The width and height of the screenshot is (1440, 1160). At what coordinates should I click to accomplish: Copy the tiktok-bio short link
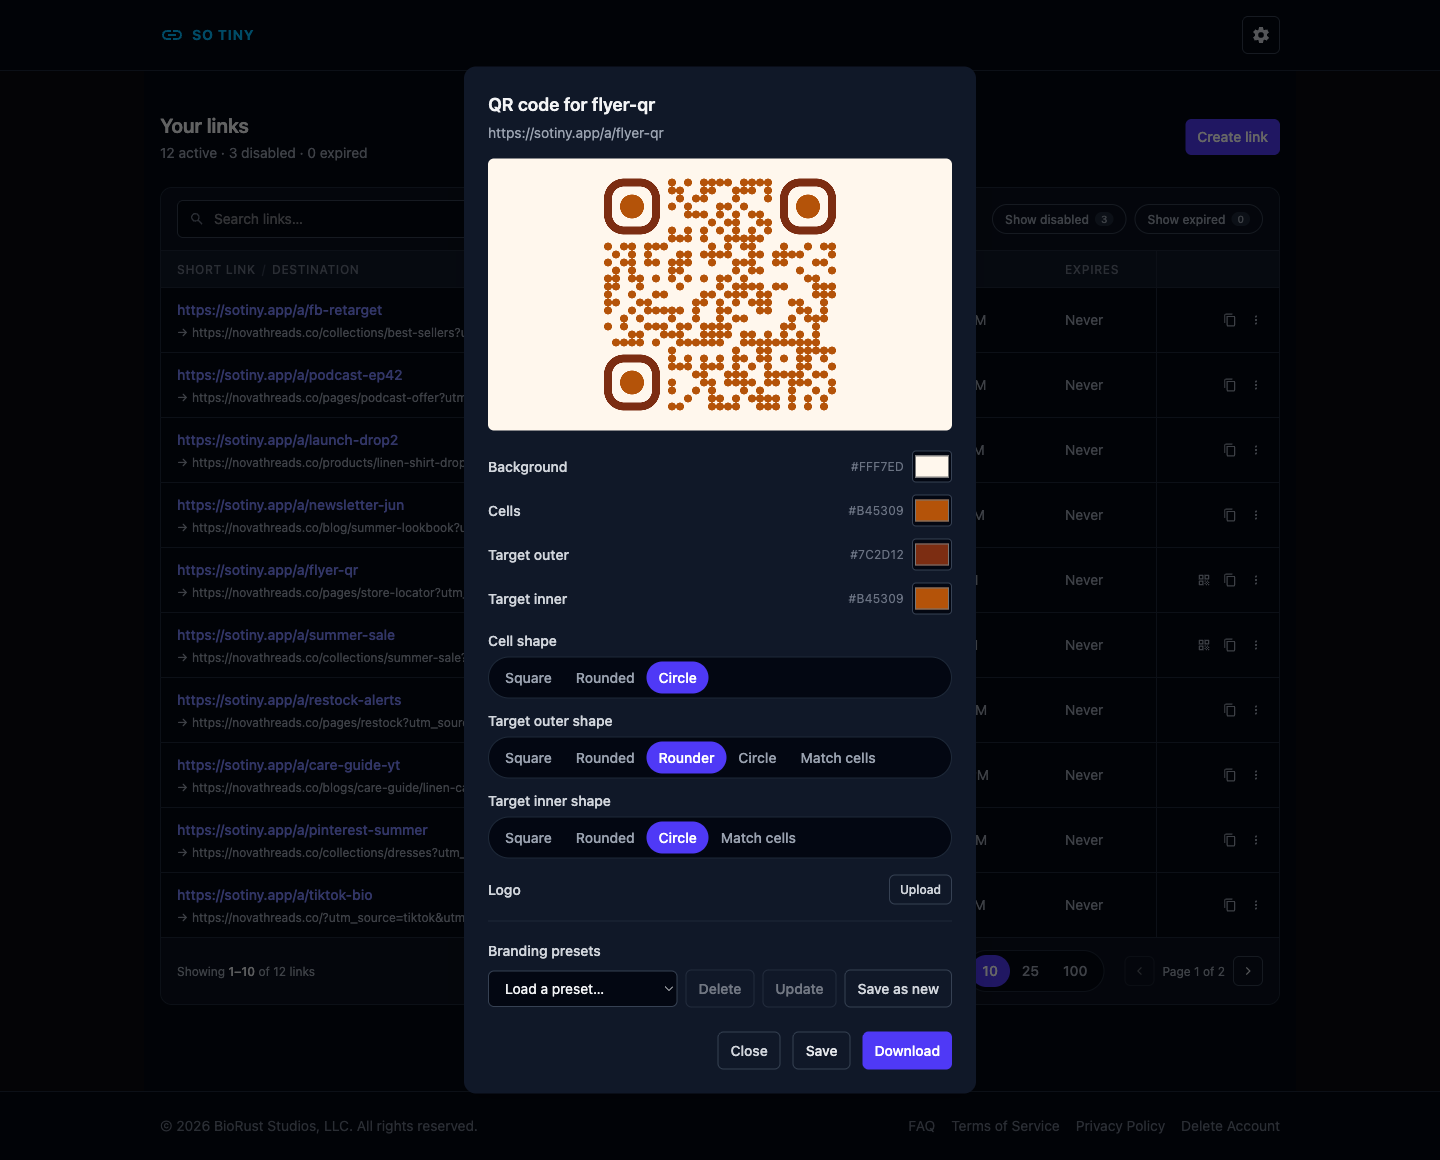tap(1230, 905)
